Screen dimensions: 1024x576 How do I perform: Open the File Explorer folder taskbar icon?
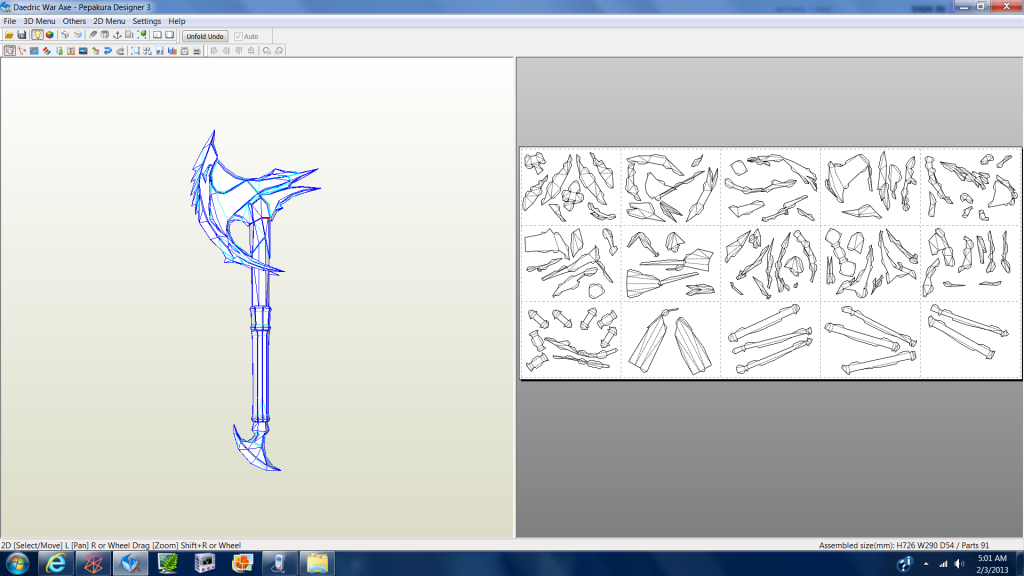coord(317,563)
